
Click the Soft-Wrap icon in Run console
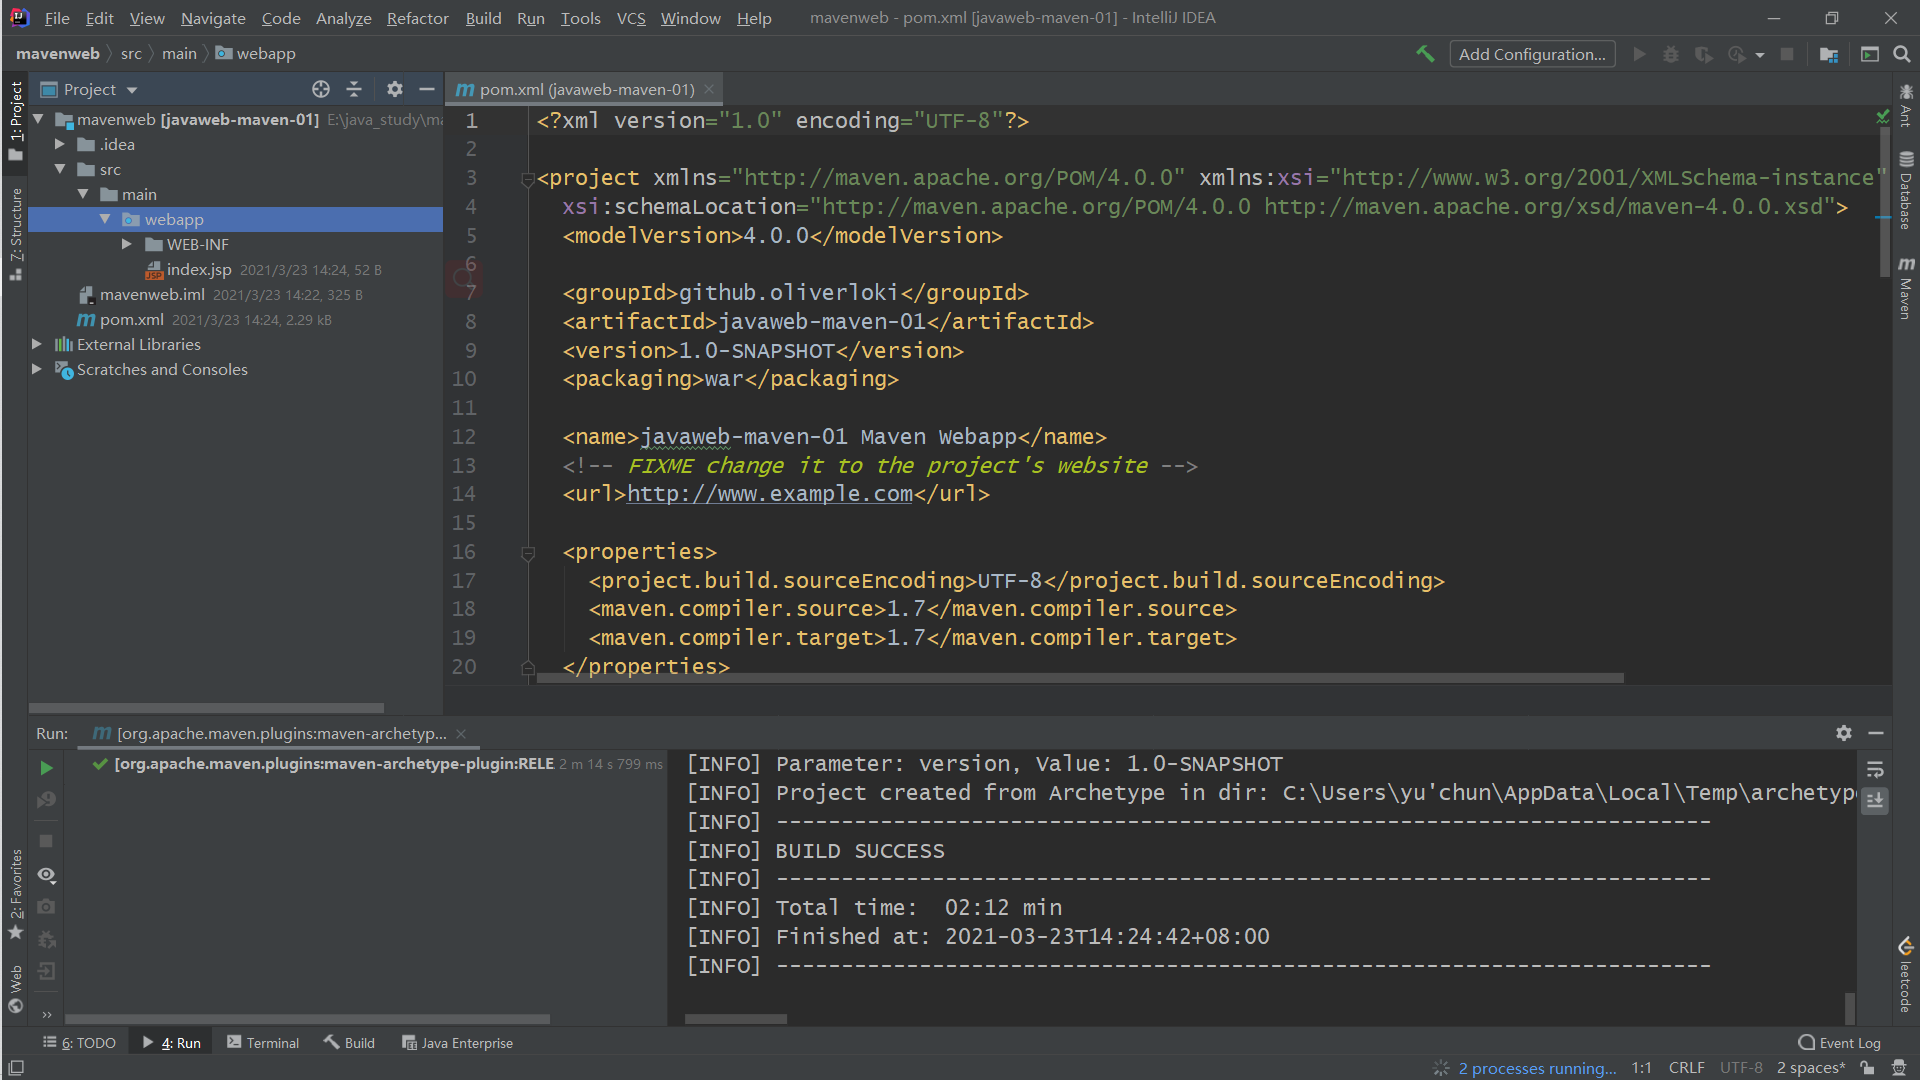[x=1875, y=770]
